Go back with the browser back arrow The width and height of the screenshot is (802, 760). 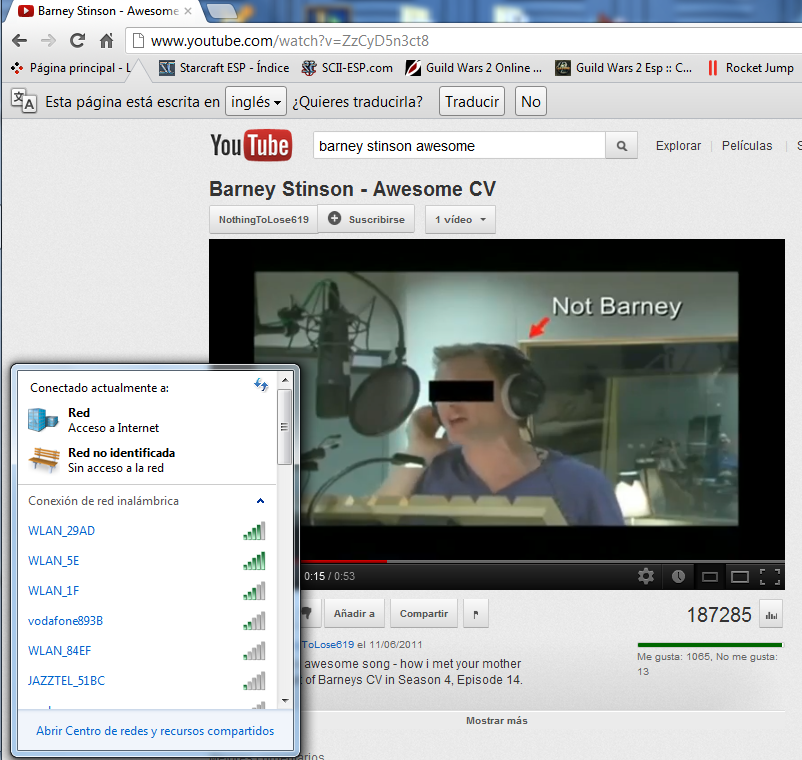point(19,40)
